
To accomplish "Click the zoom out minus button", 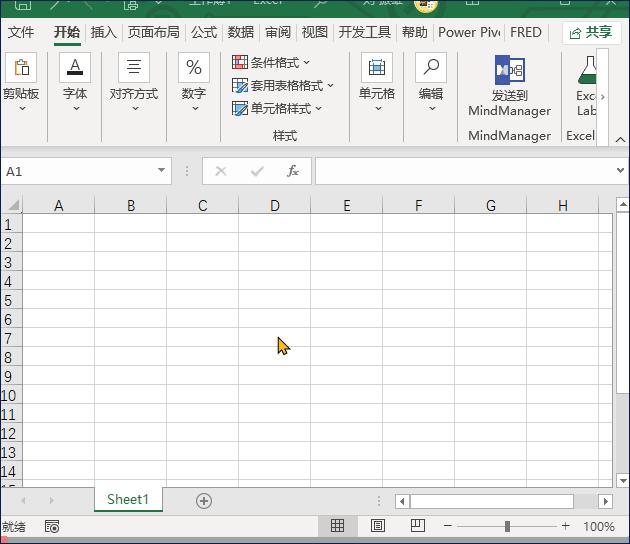I will tap(448, 526).
